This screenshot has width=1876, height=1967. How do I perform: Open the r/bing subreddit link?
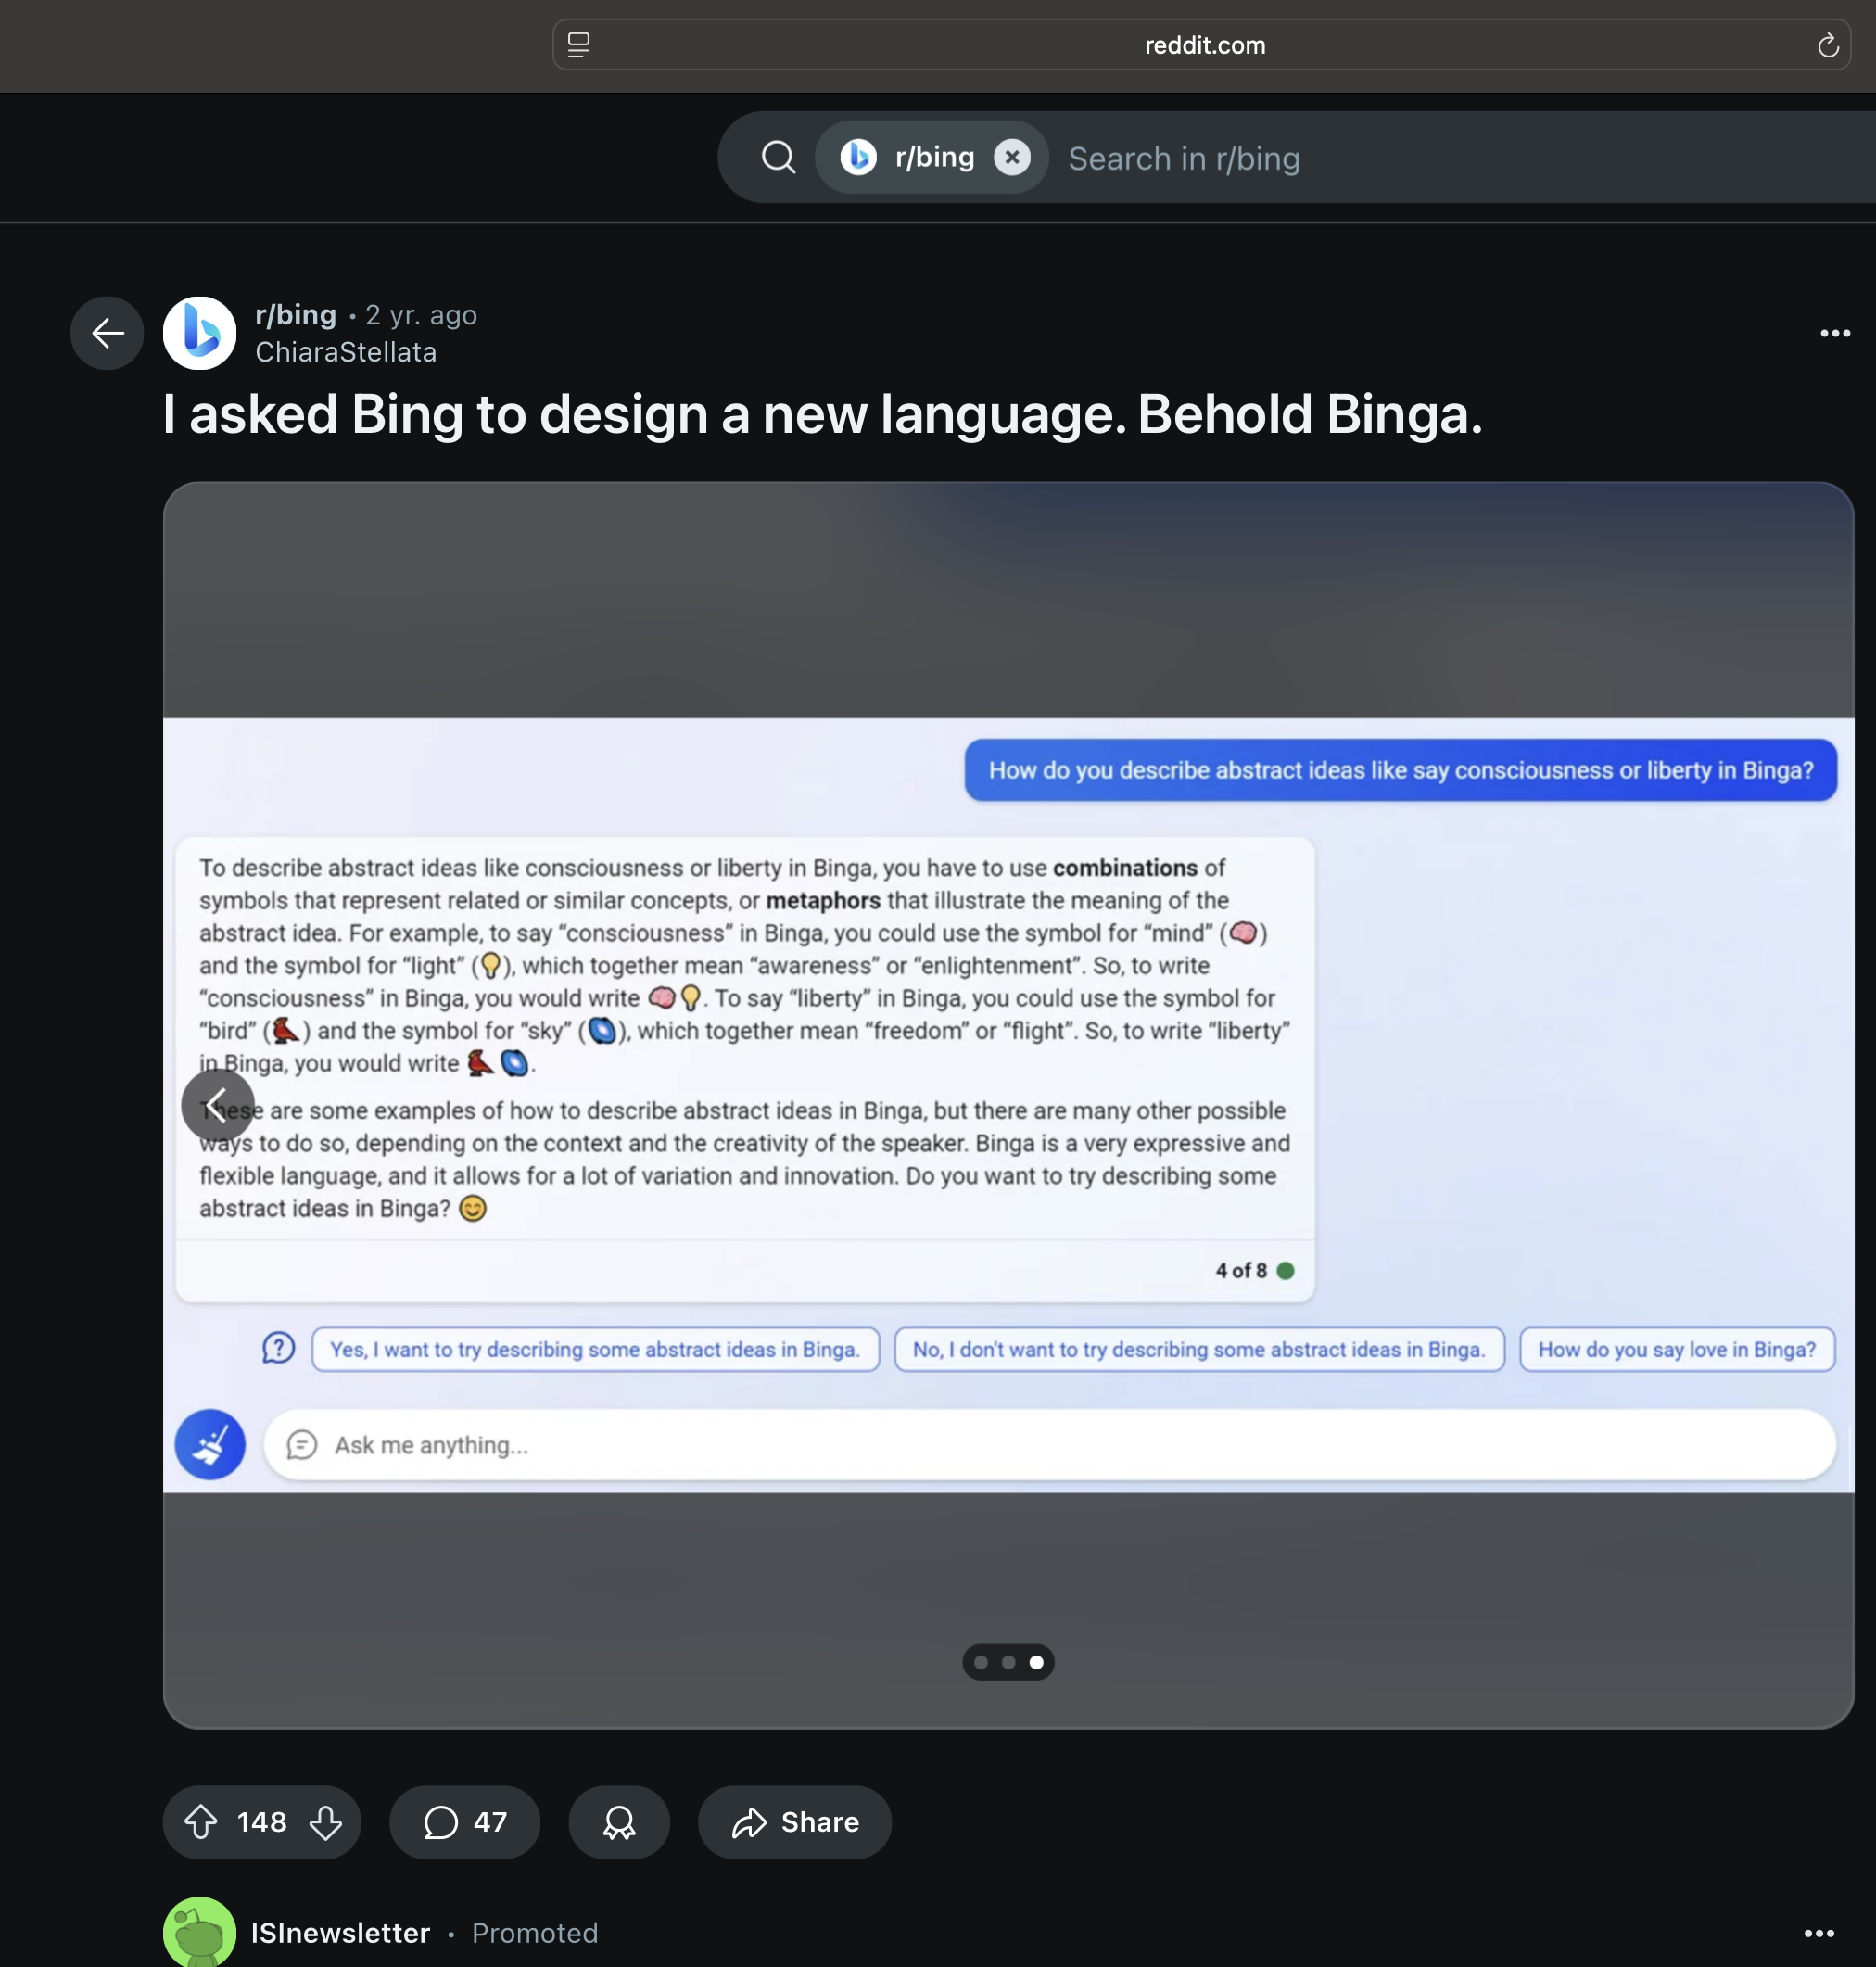296,315
